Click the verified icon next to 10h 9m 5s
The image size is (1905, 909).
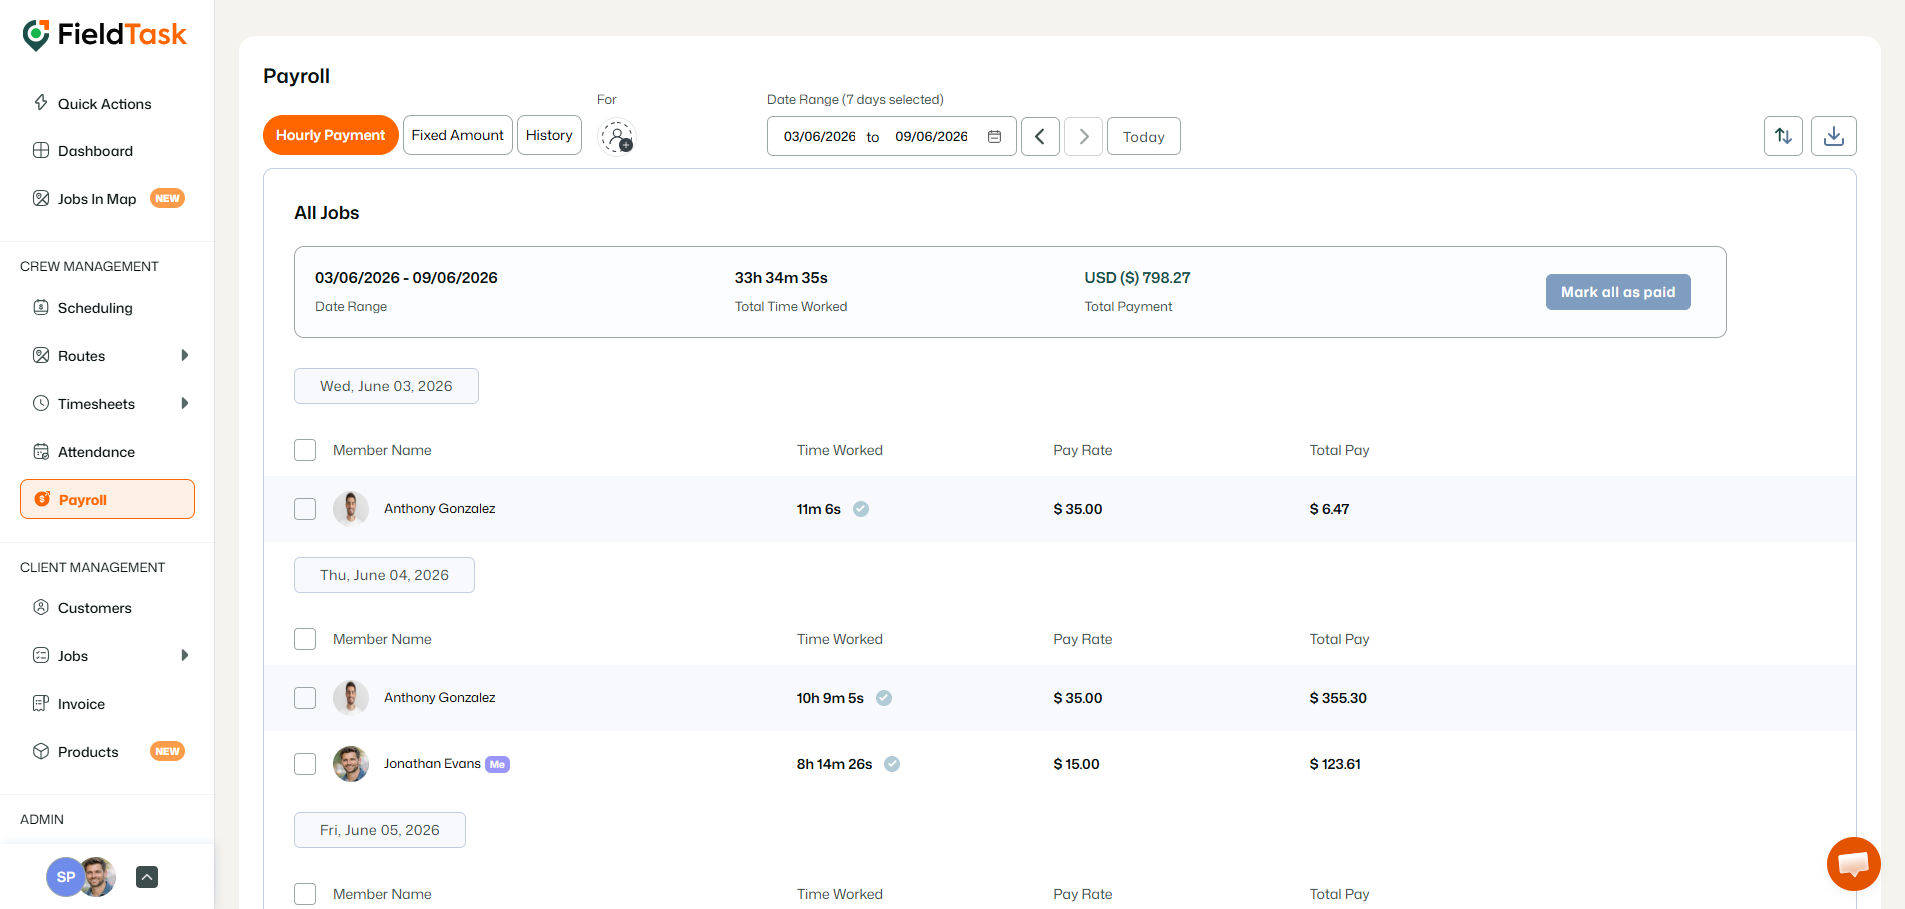coord(884,698)
